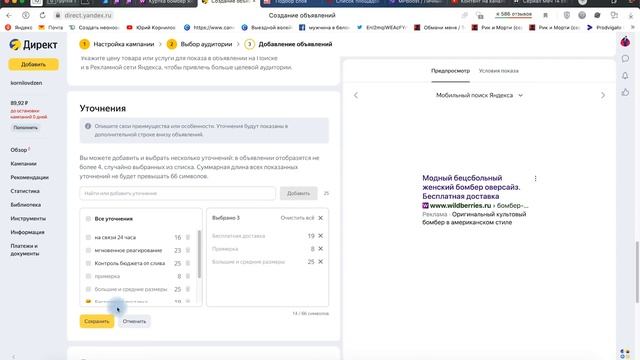Viewport: 640px width, 360px height.
Task: Open Информация in the sidebar
Action: coord(27,232)
